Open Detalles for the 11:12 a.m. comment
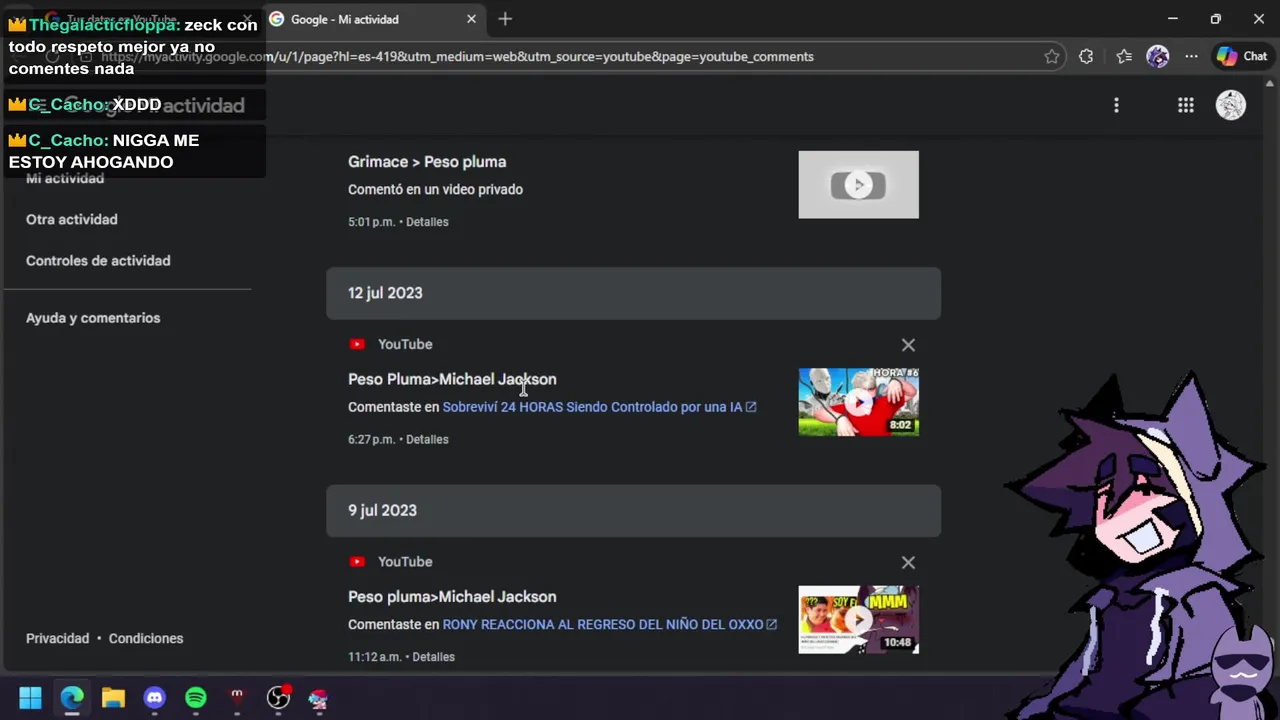This screenshot has width=1280, height=720. [x=433, y=657]
